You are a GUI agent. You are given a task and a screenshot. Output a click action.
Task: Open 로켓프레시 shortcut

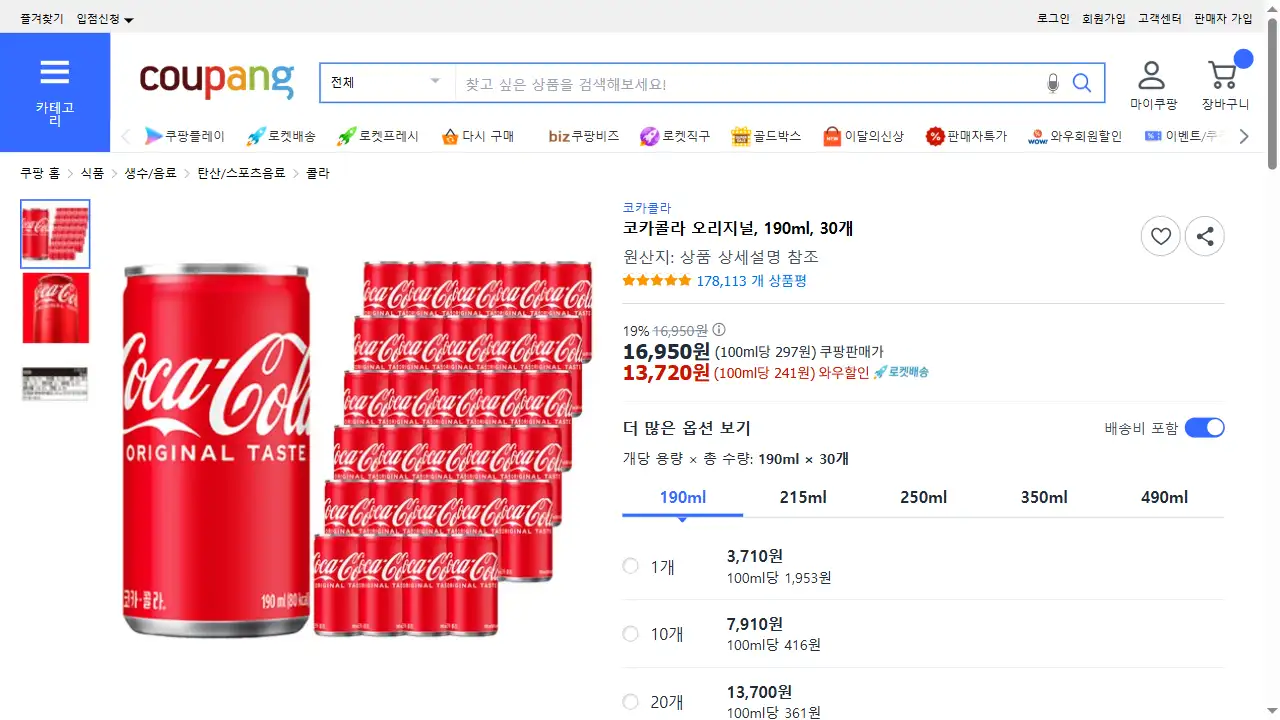pyautogui.click(x=378, y=136)
